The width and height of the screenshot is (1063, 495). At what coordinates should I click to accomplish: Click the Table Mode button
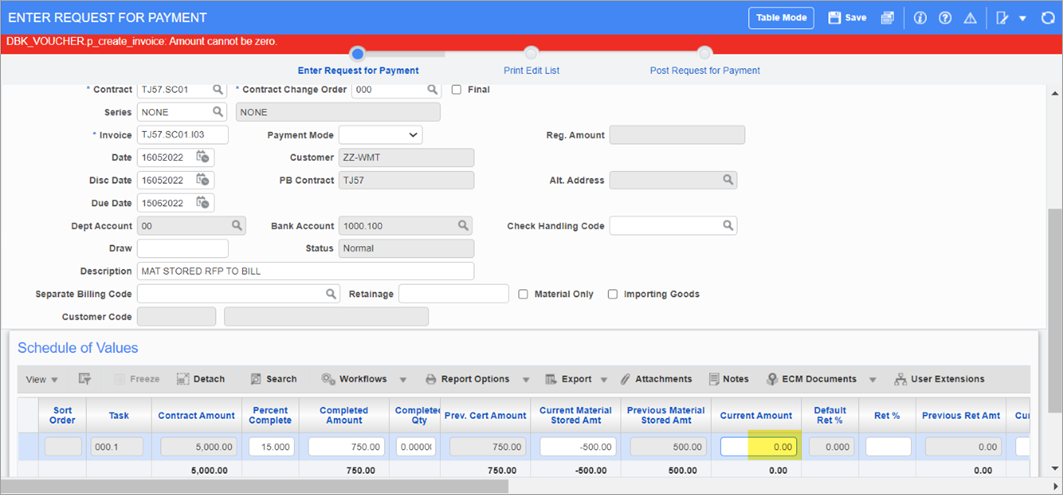pyautogui.click(x=781, y=18)
